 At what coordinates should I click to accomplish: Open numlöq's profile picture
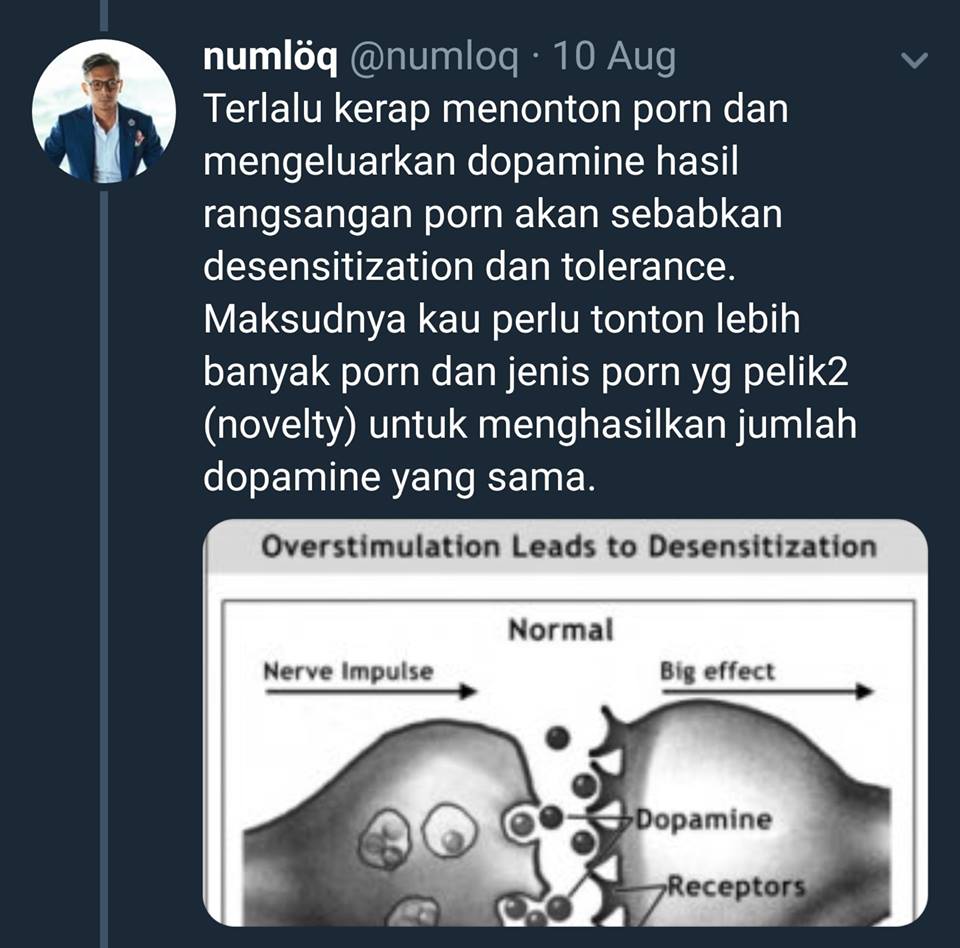(x=103, y=111)
